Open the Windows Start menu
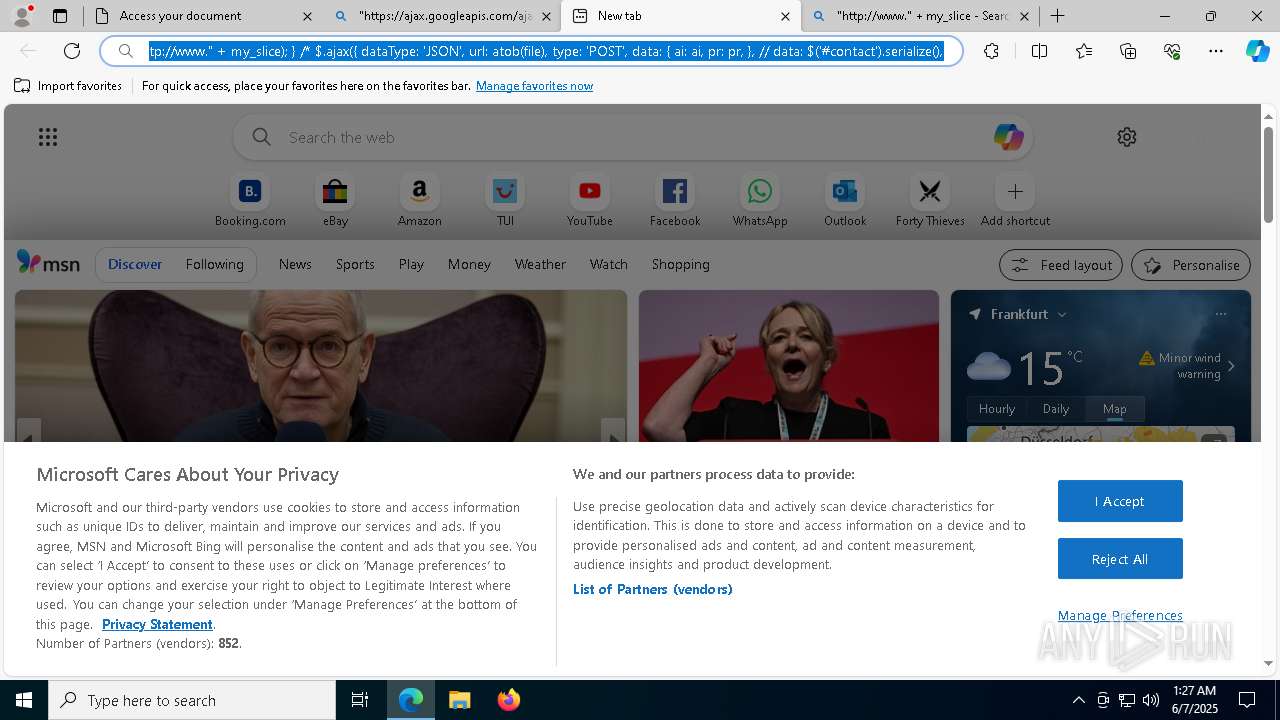The width and height of the screenshot is (1280, 720). [x=24, y=700]
